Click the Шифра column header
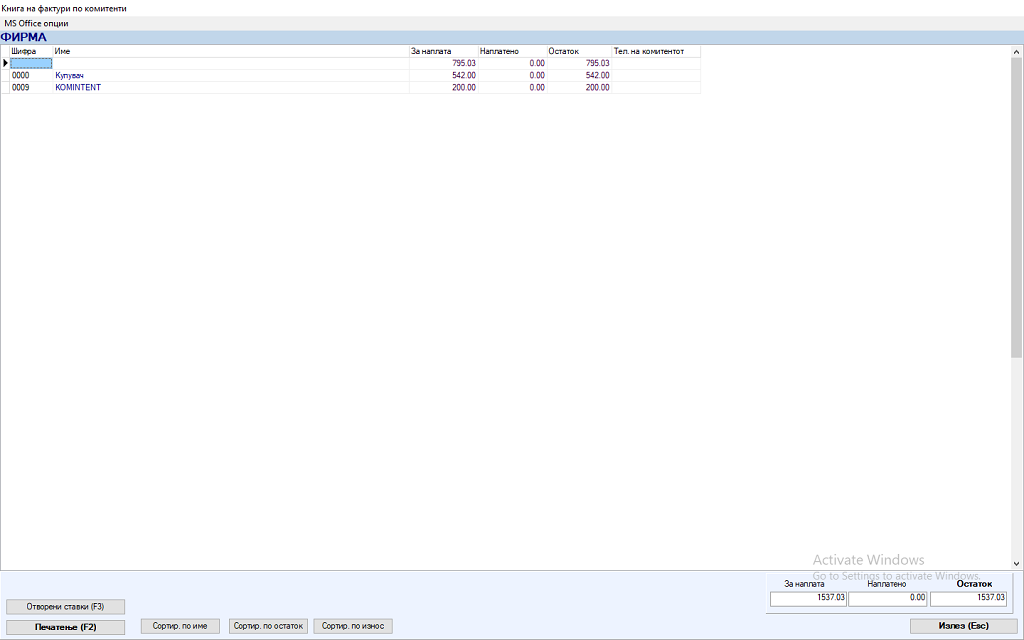 point(31,51)
